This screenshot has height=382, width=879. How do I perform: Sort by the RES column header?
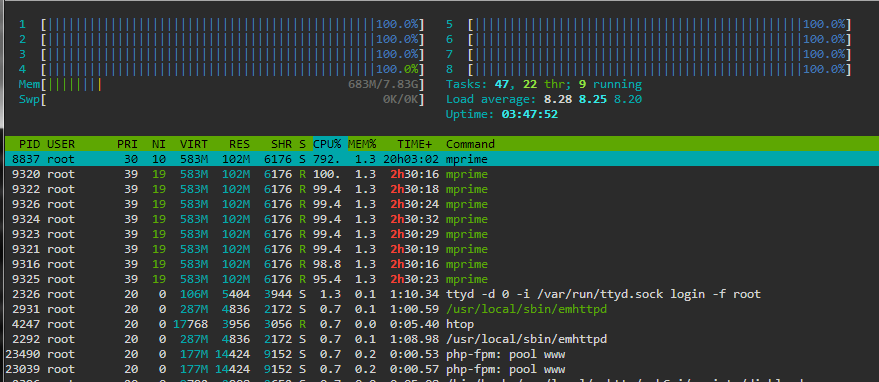(x=239, y=144)
